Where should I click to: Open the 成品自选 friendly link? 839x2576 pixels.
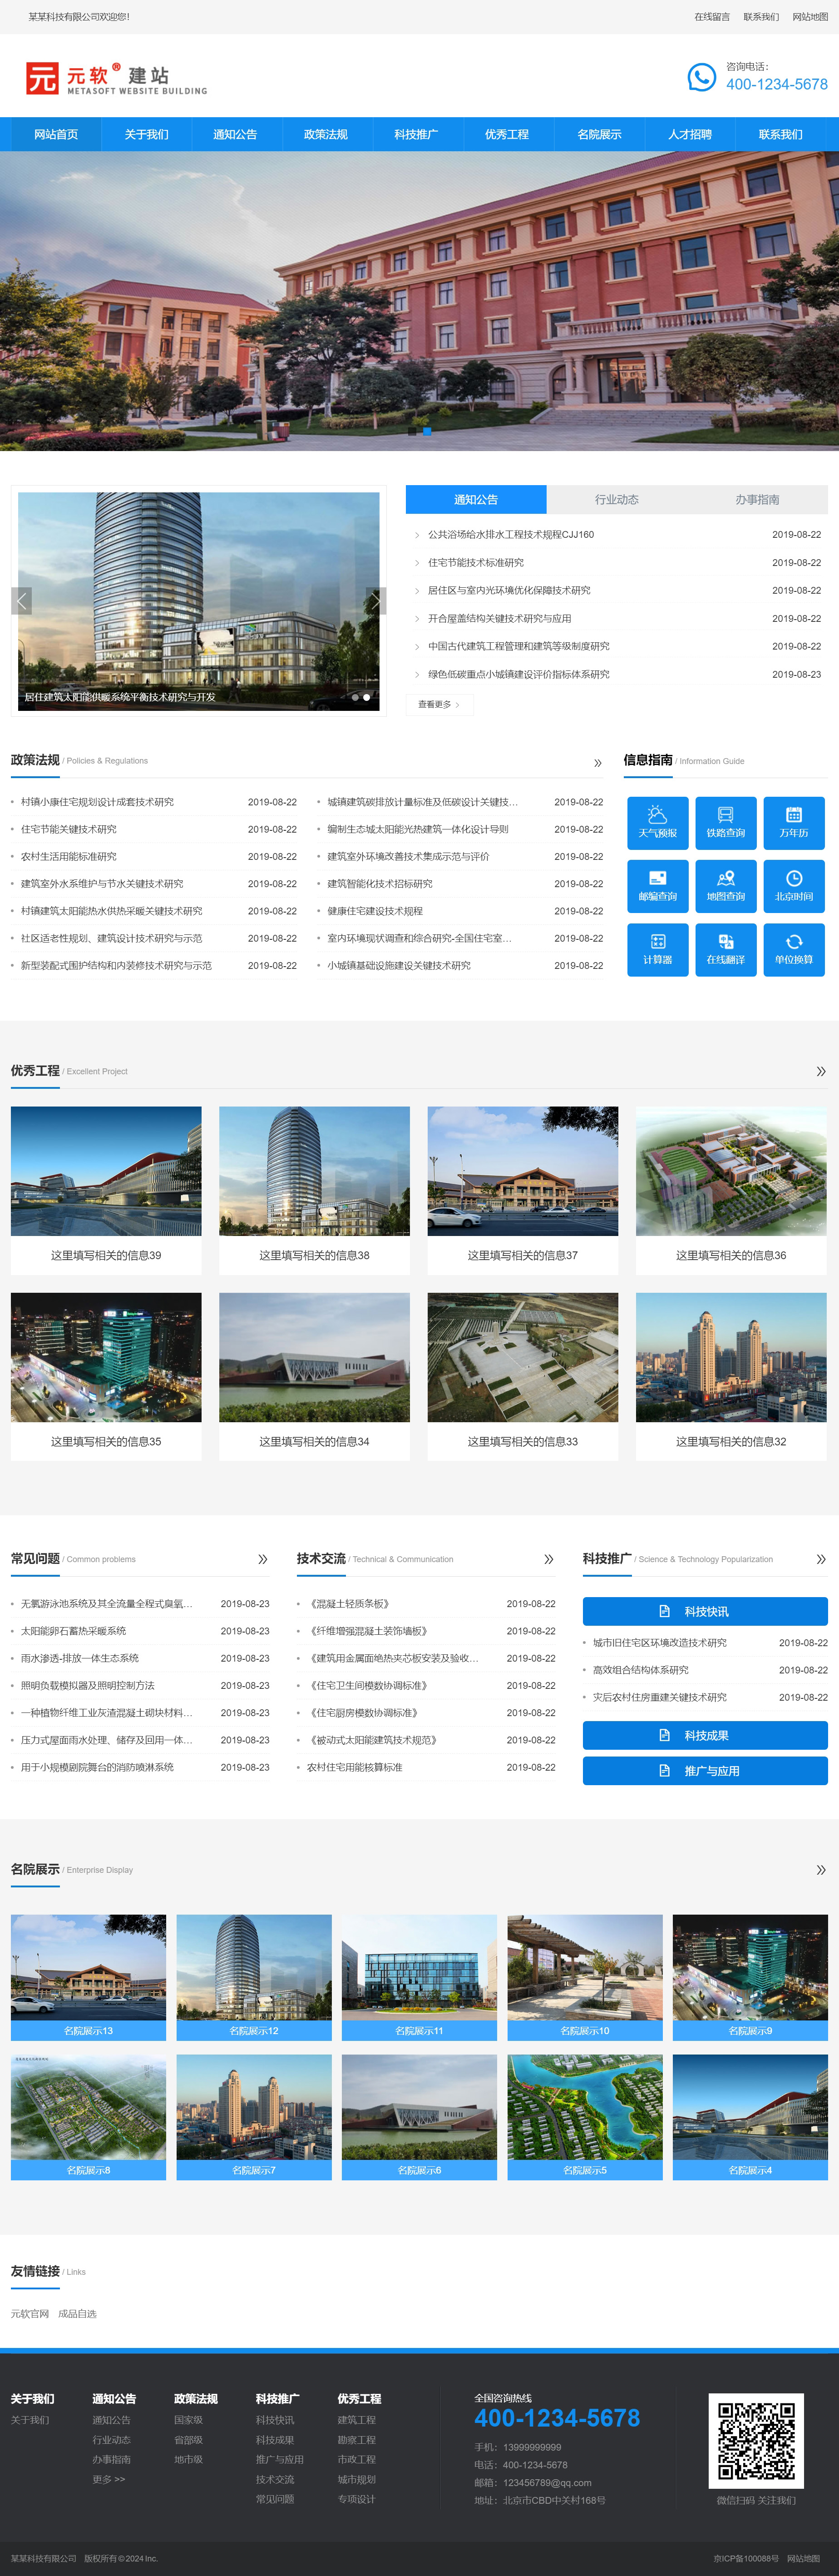click(x=77, y=2313)
